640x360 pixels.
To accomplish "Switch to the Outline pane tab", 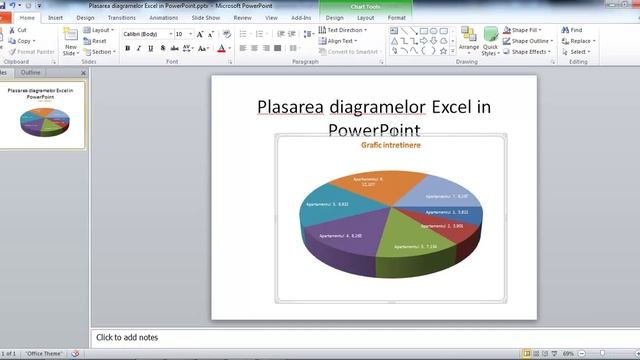I will tap(31, 73).
